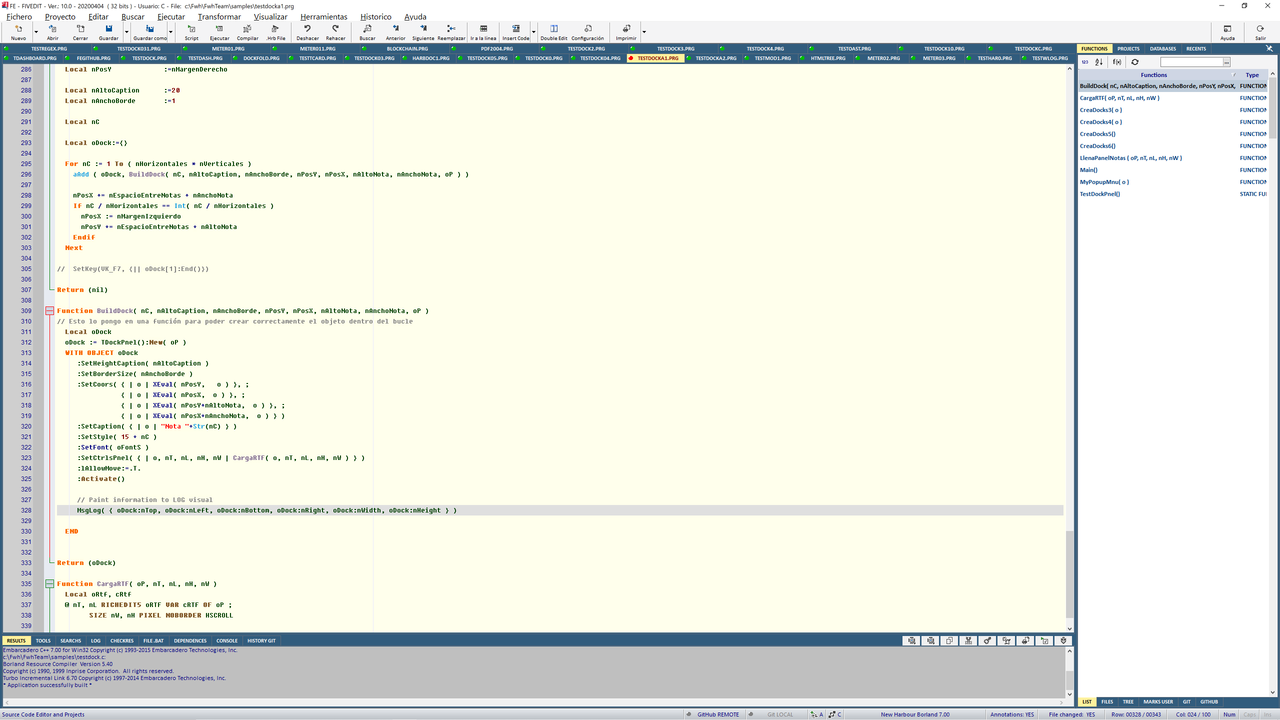Sort functions alphabetically with A-Z icon
Screen dimensions: 1280x720
(x=1100, y=62)
